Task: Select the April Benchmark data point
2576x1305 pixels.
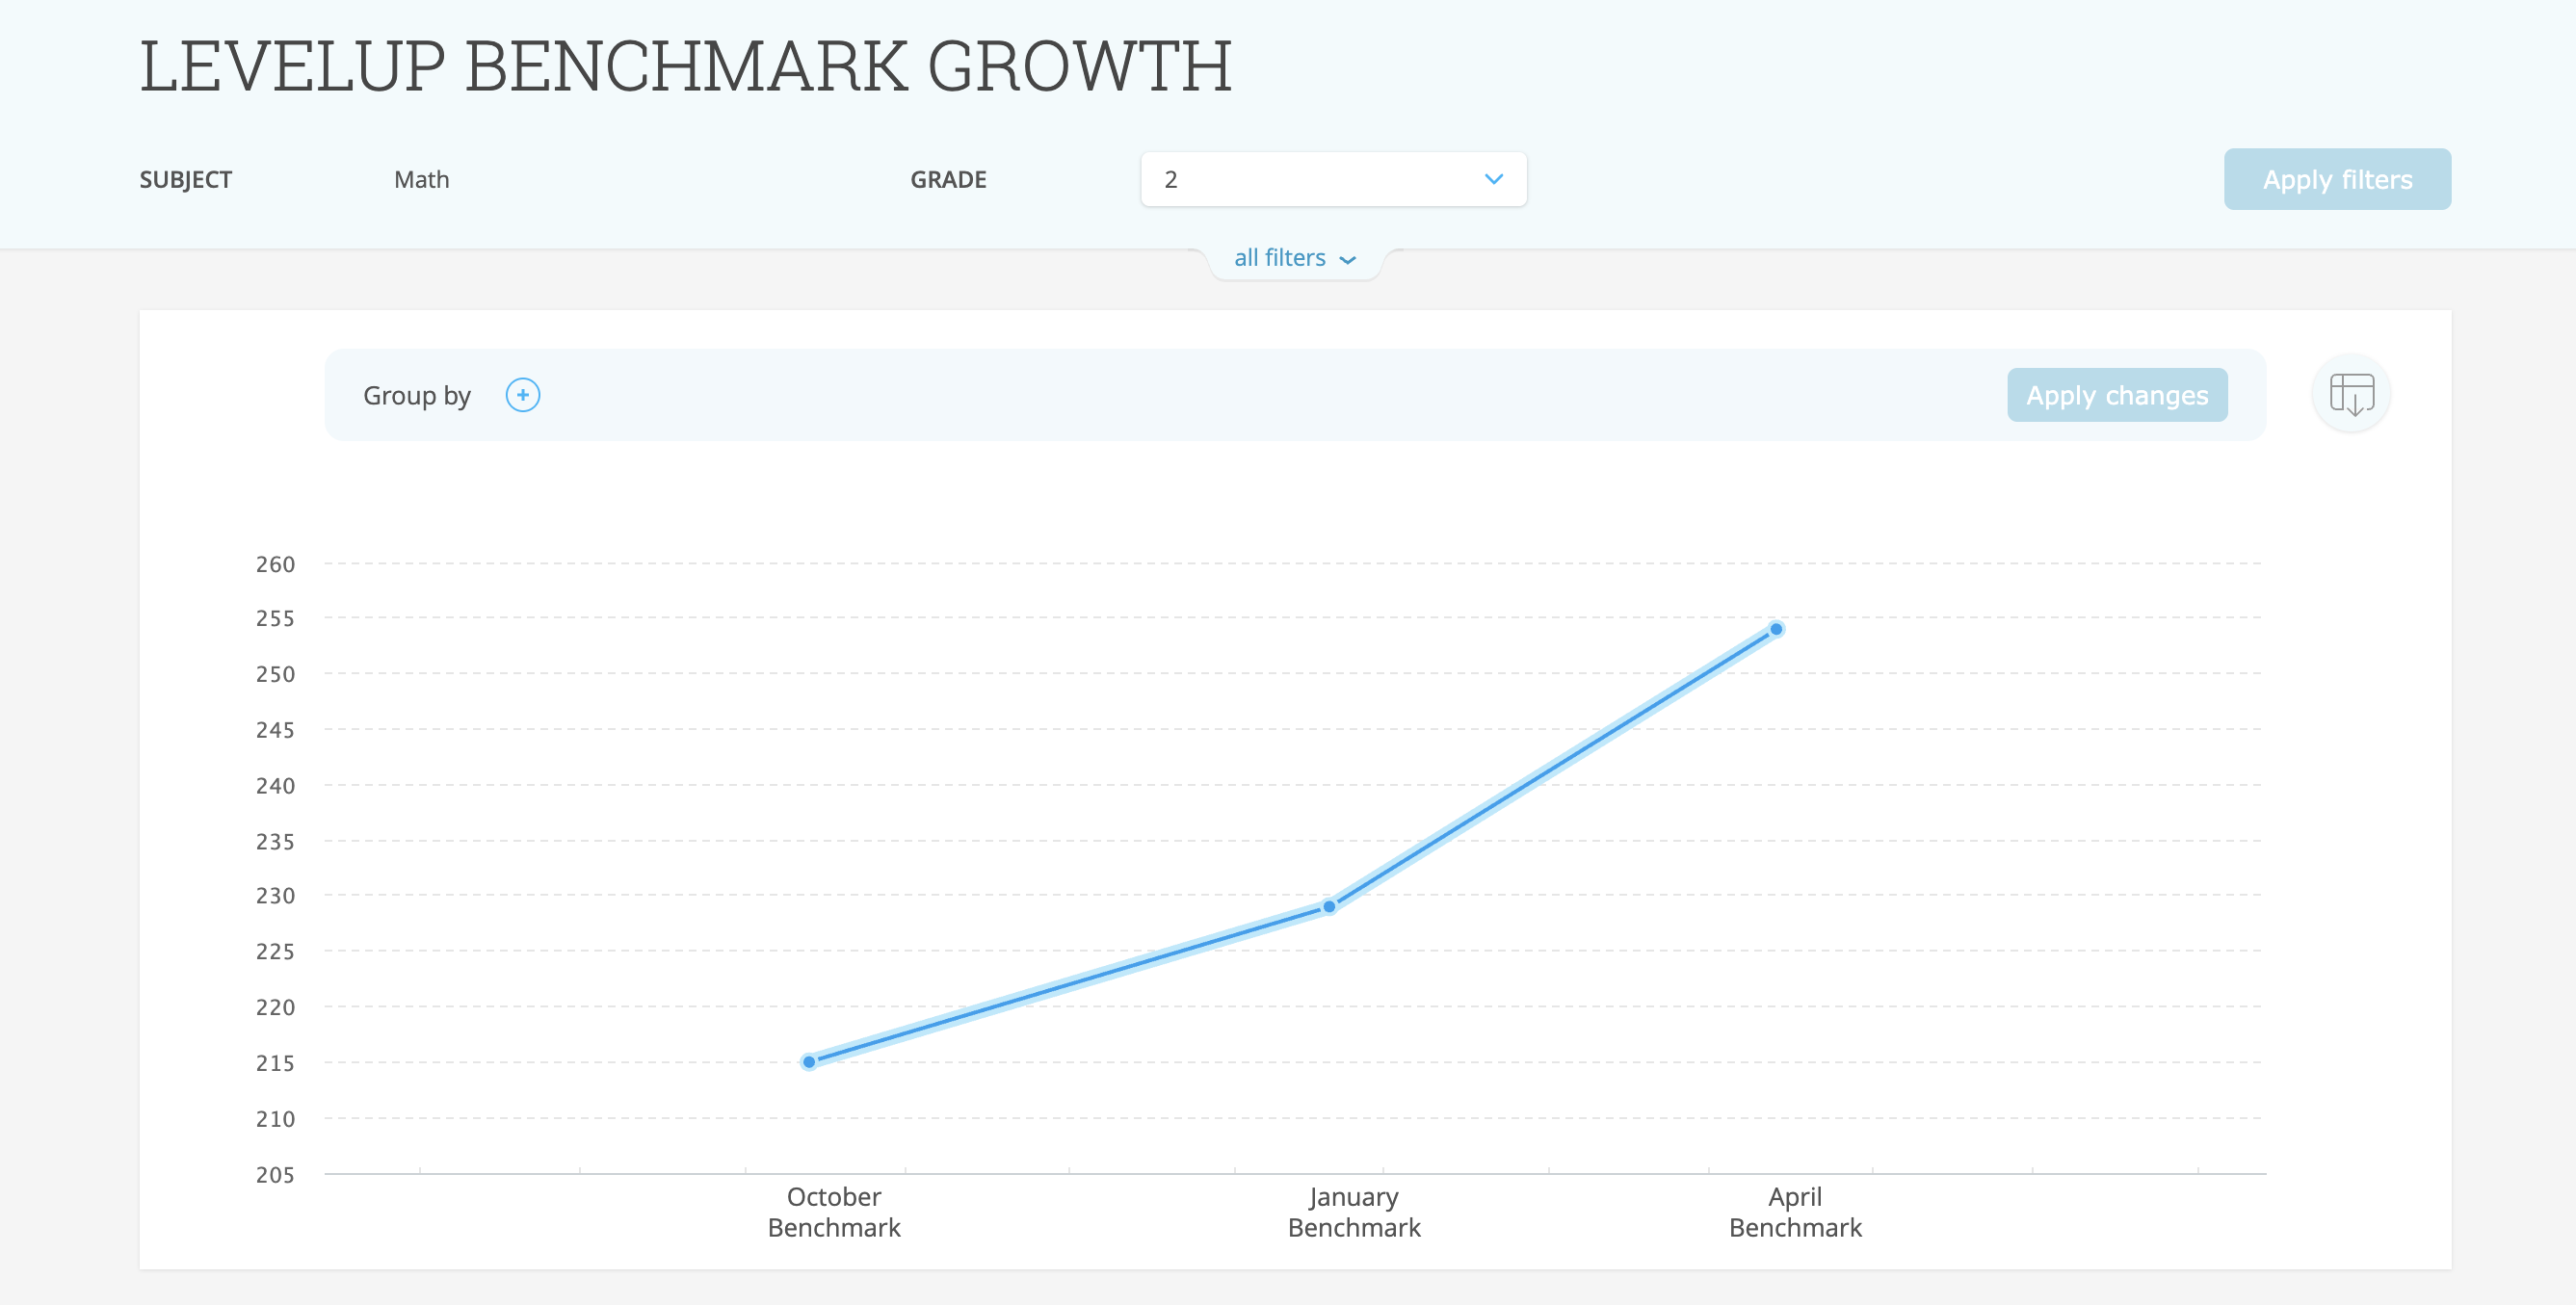Action: [x=1776, y=630]
